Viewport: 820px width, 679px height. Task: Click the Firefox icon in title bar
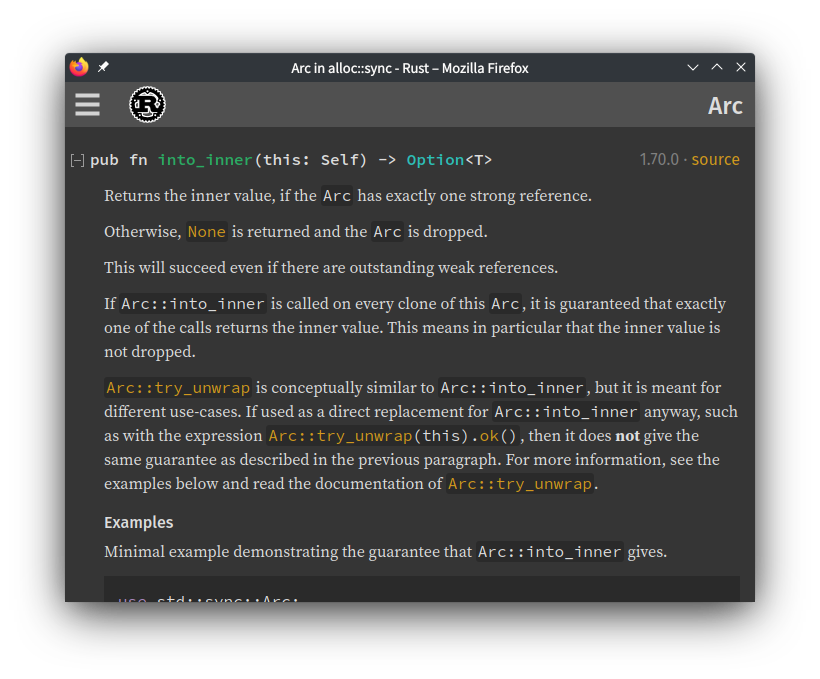click(79, 67)
